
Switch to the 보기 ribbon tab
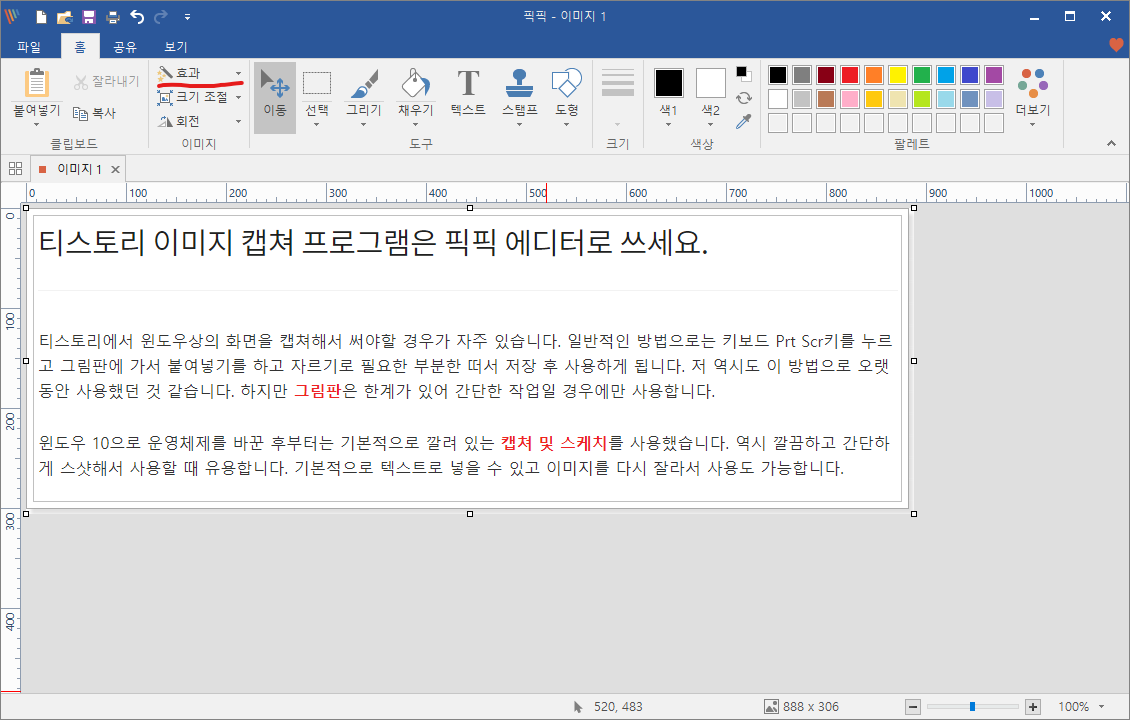click(x=176, y=47)
